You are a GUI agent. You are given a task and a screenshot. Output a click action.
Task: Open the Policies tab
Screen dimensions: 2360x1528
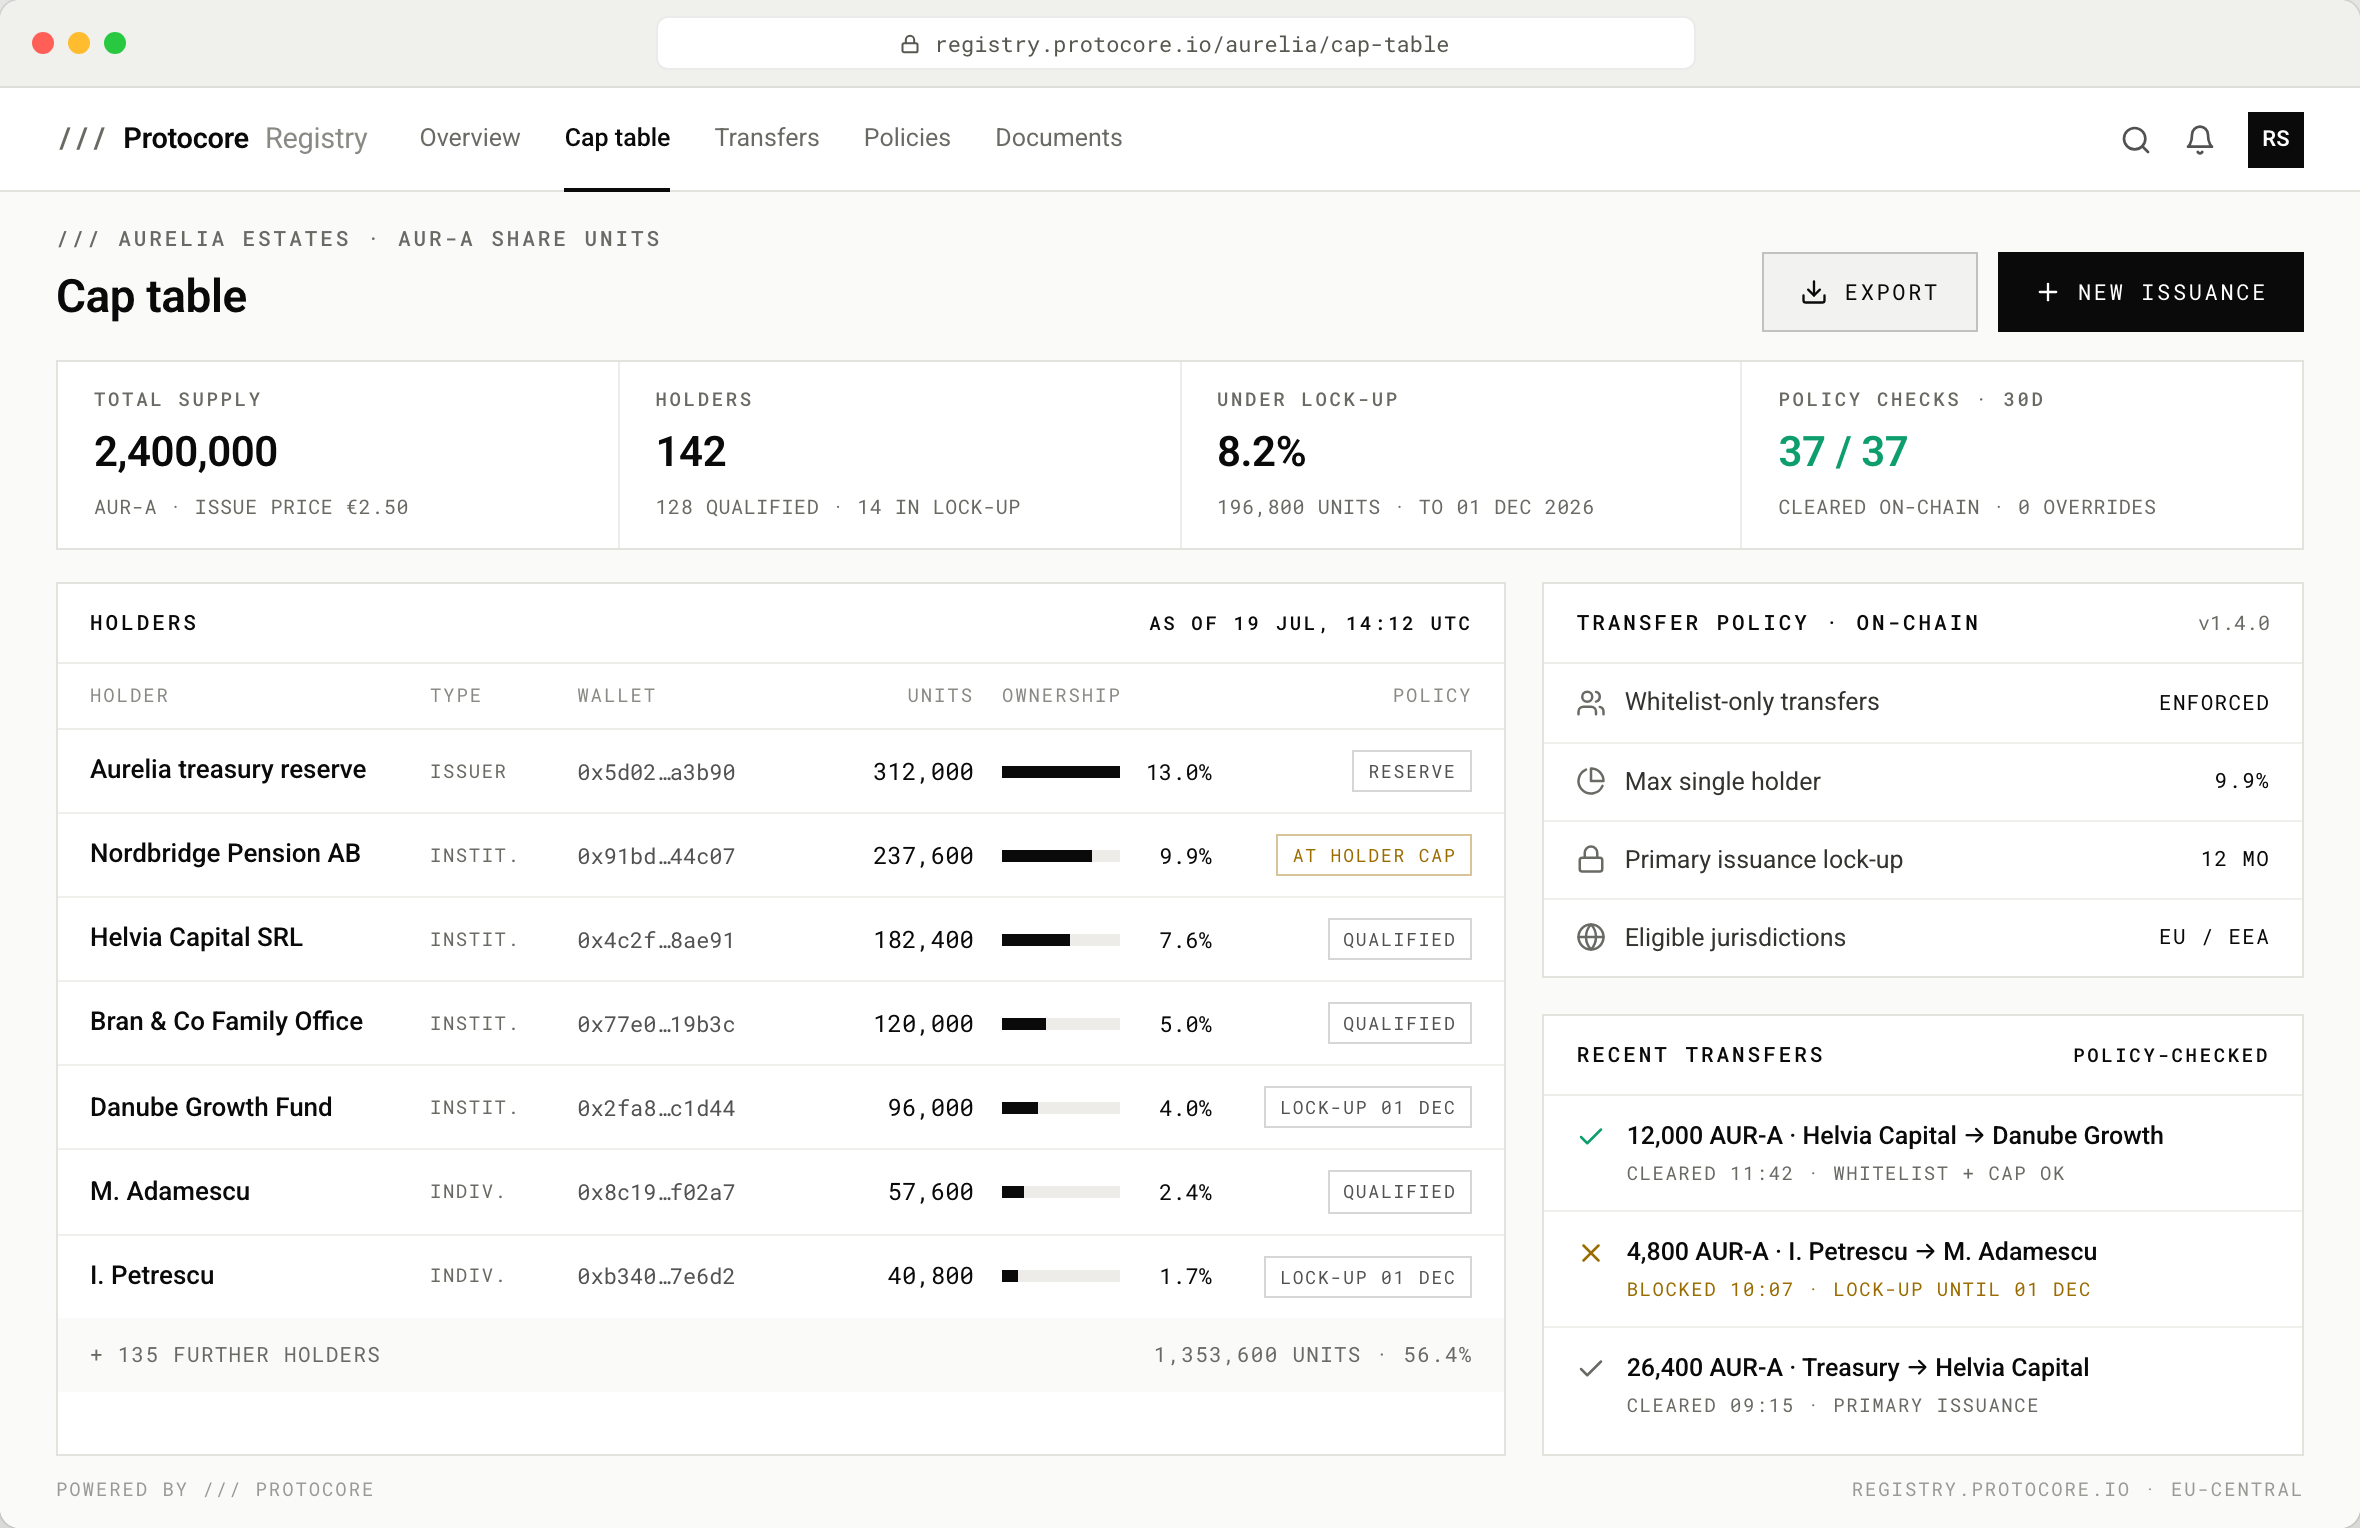point(907,138)
